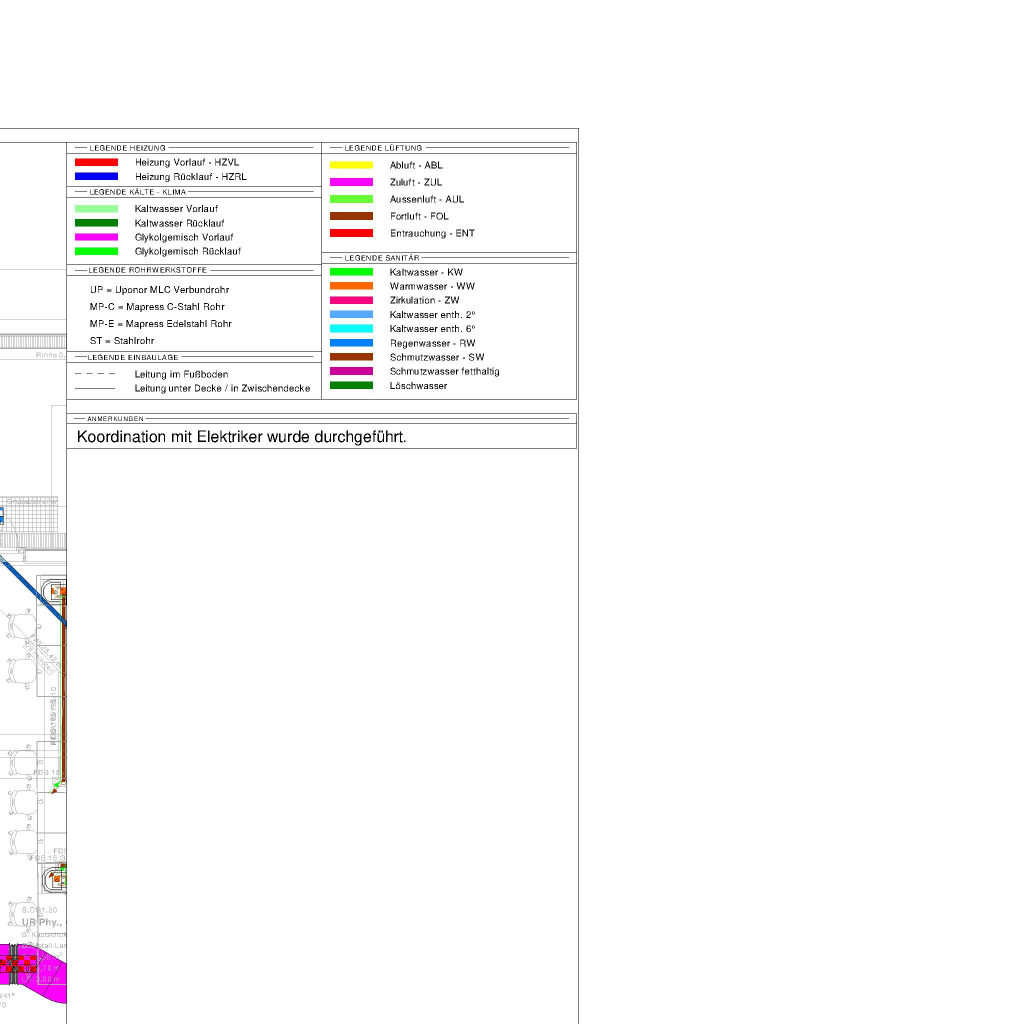Select the 'MP-C = Mapress C-Stahl Rohr' entry
Image resolution: width=1024 pixels, height=1024 pixels.
point(157,307)
